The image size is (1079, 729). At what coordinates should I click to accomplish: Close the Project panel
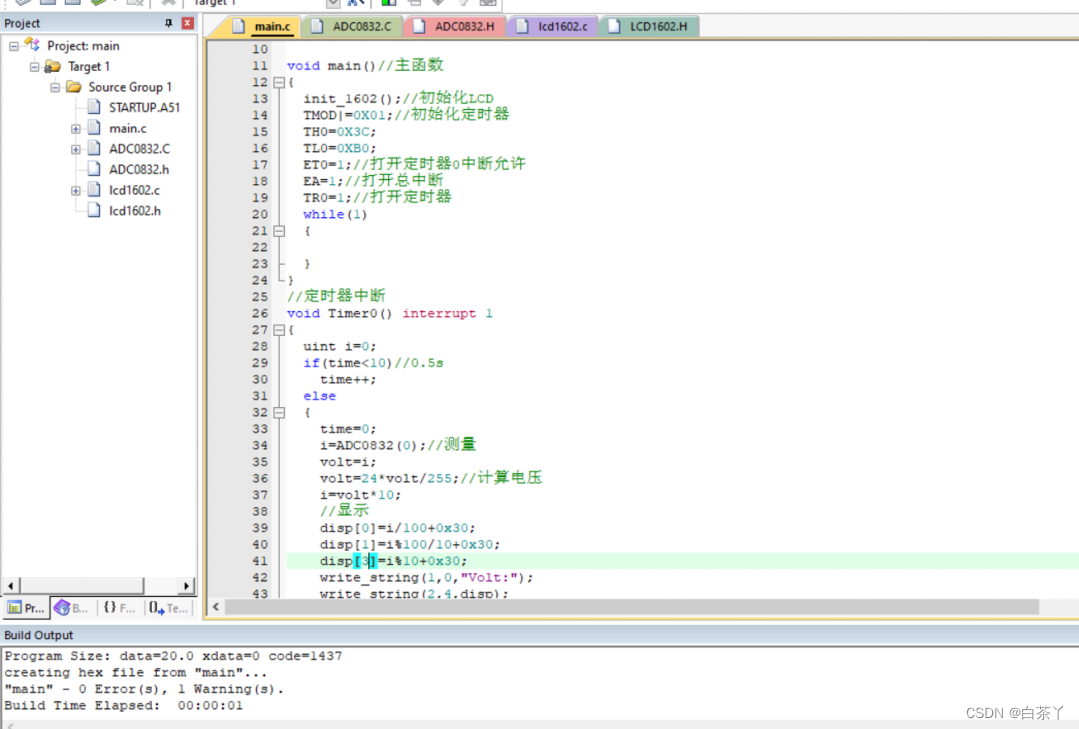(187, 23)
